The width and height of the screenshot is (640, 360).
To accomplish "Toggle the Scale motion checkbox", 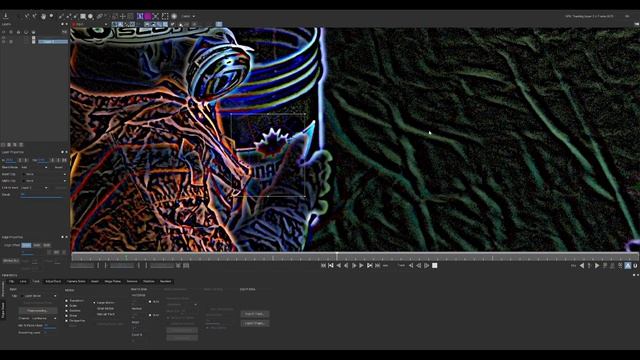I will 67,306.
